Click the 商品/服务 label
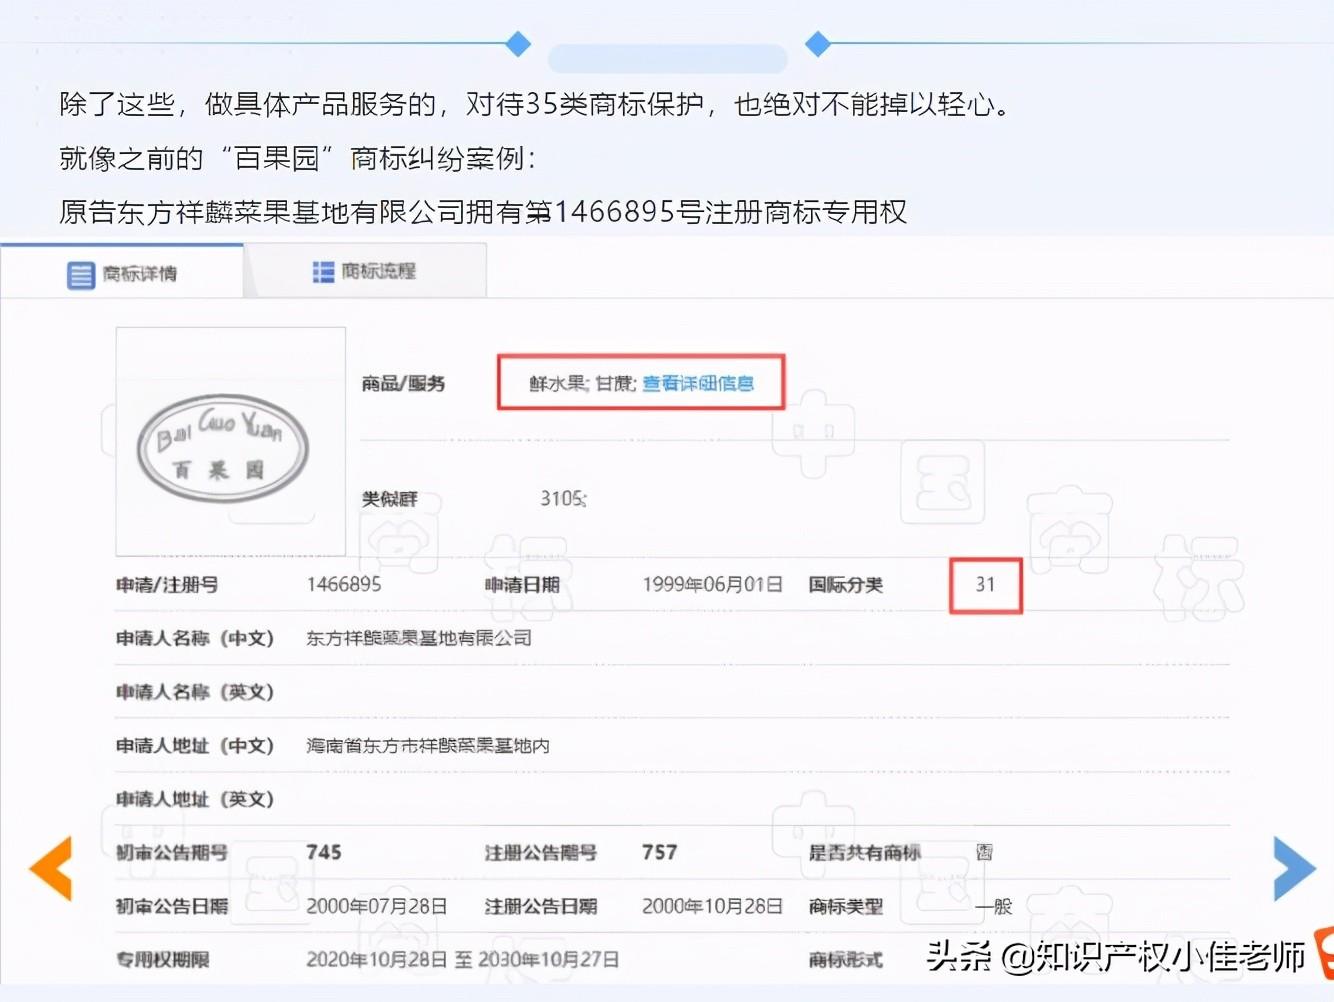 tap(403, 383)
